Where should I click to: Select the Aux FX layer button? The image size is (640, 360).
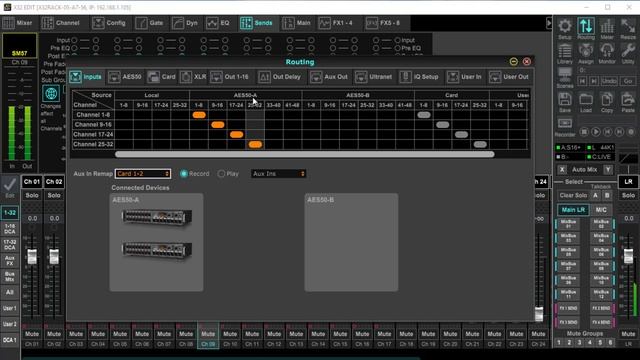tap(9, 260)
